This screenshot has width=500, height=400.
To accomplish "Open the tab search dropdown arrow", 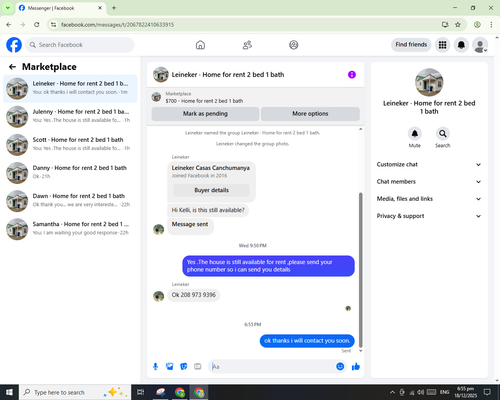I will [8, 8].
